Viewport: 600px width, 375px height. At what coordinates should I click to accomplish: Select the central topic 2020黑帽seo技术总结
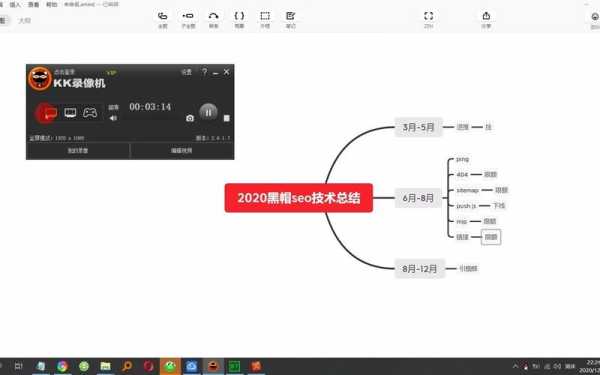tap(298, 198)
